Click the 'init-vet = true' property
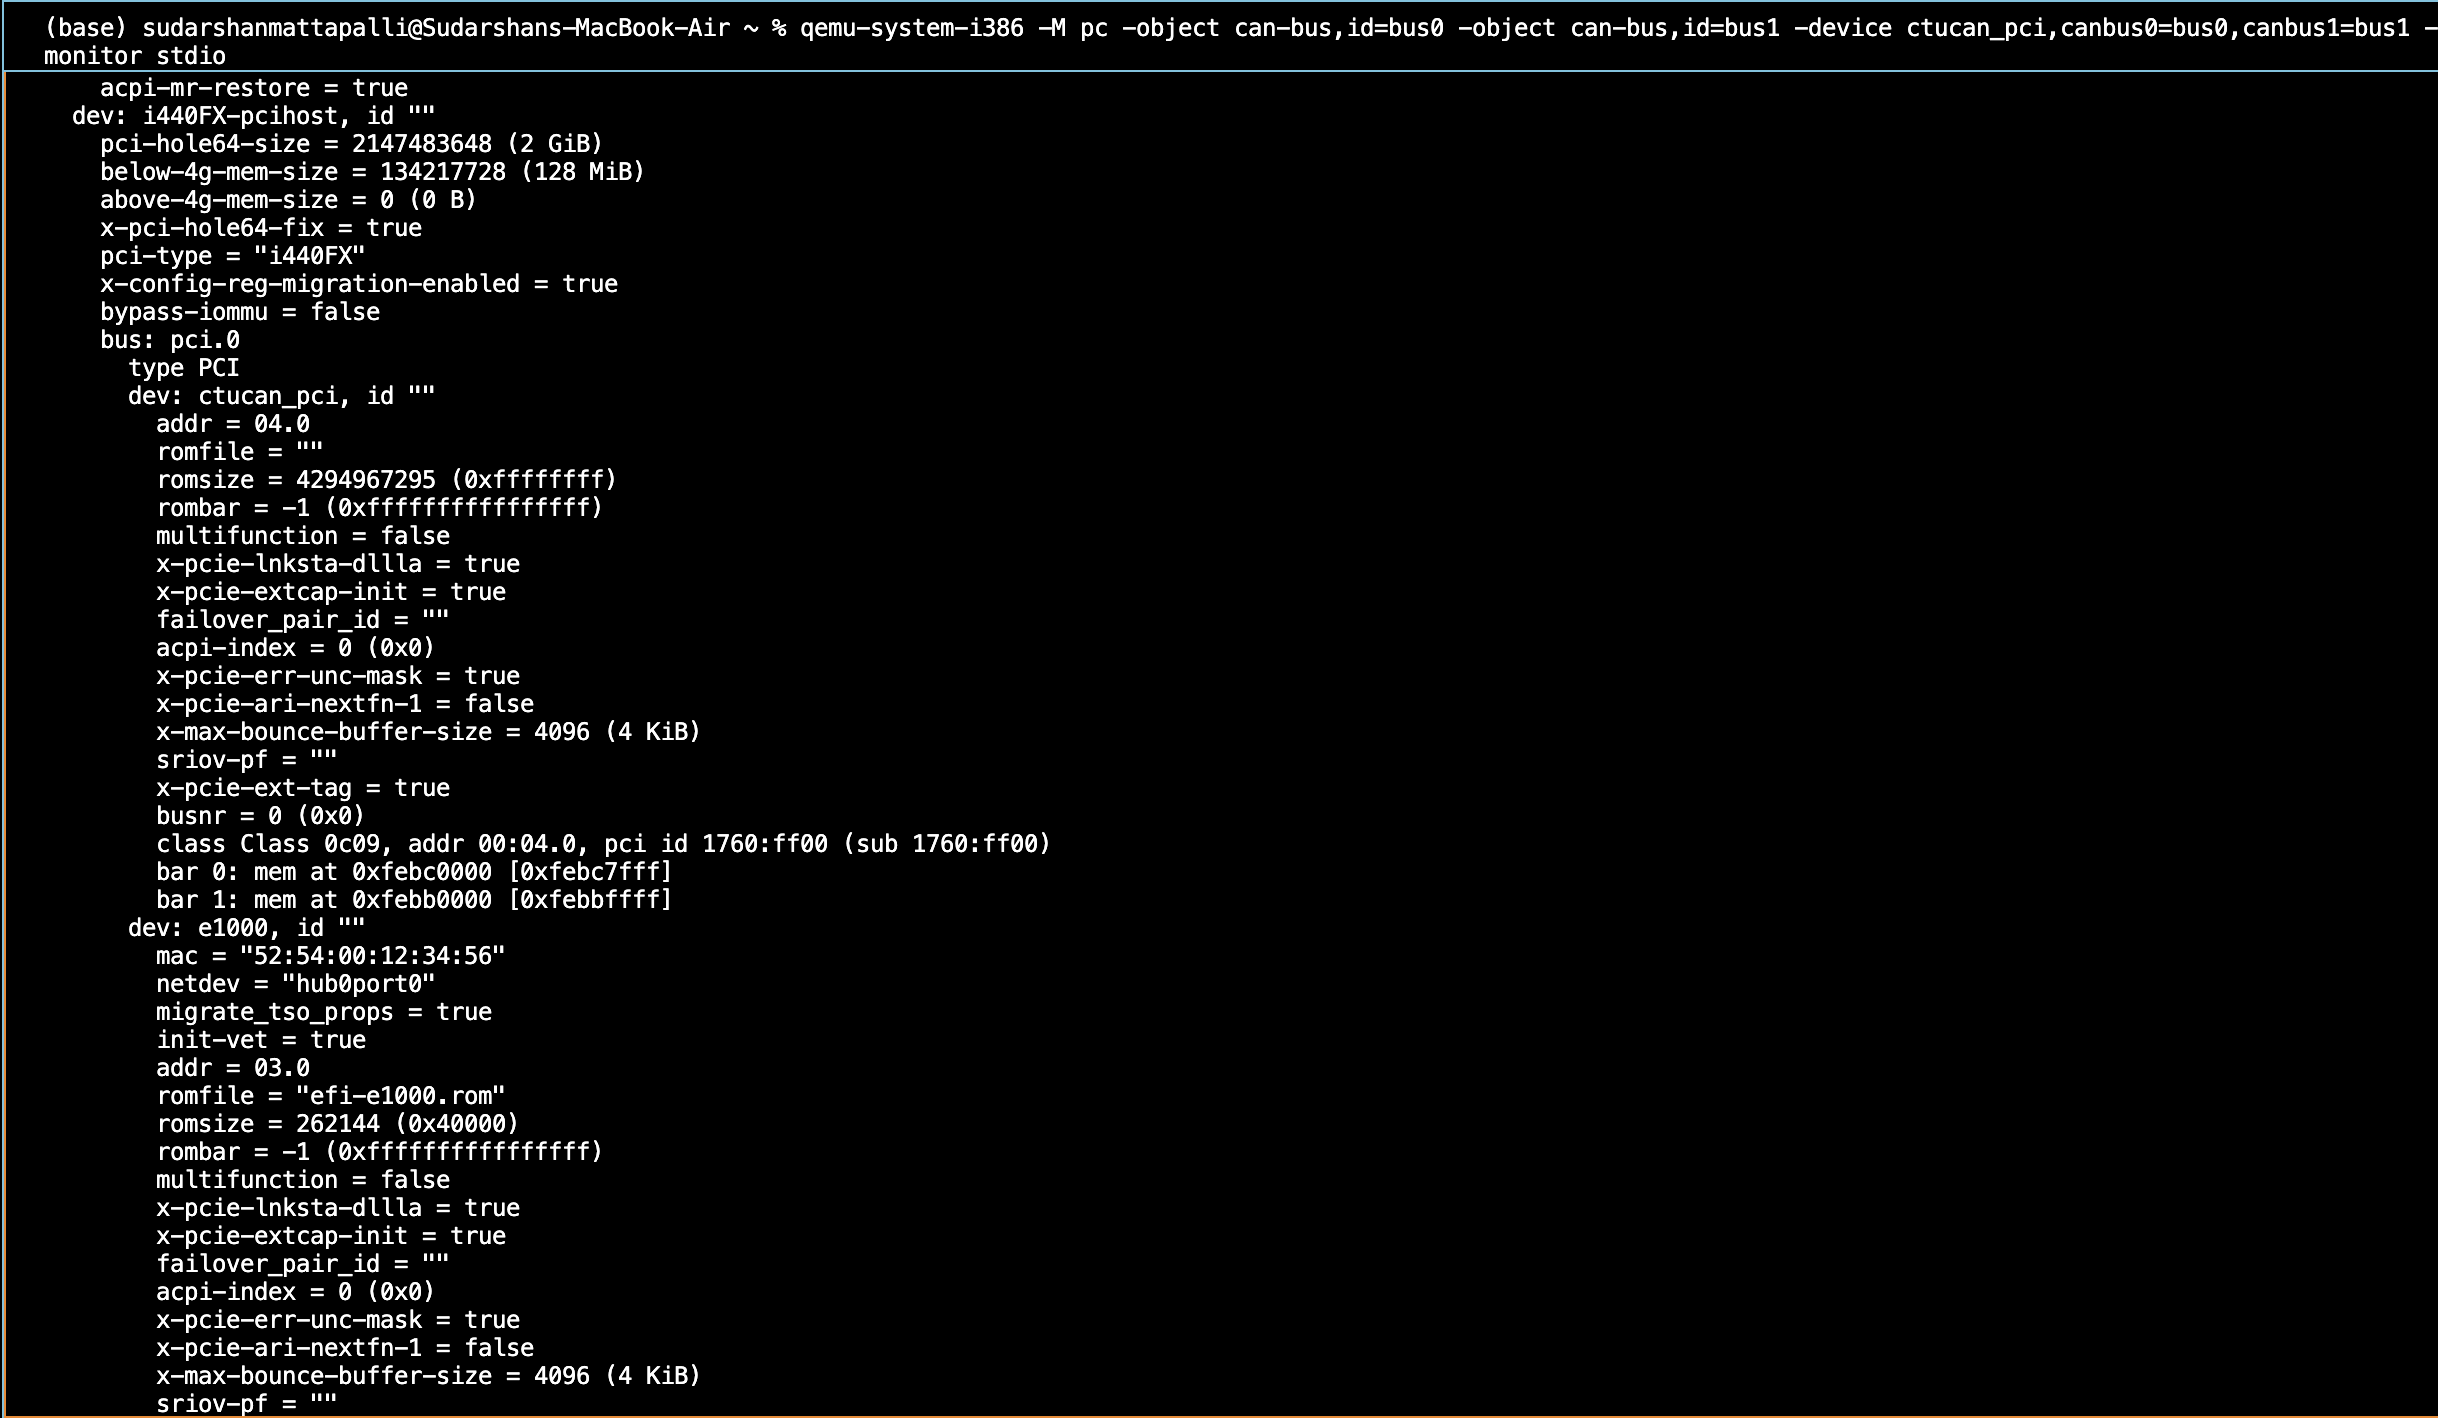This screenshot has width=2438, height=1418. (x=260, y=1040)
